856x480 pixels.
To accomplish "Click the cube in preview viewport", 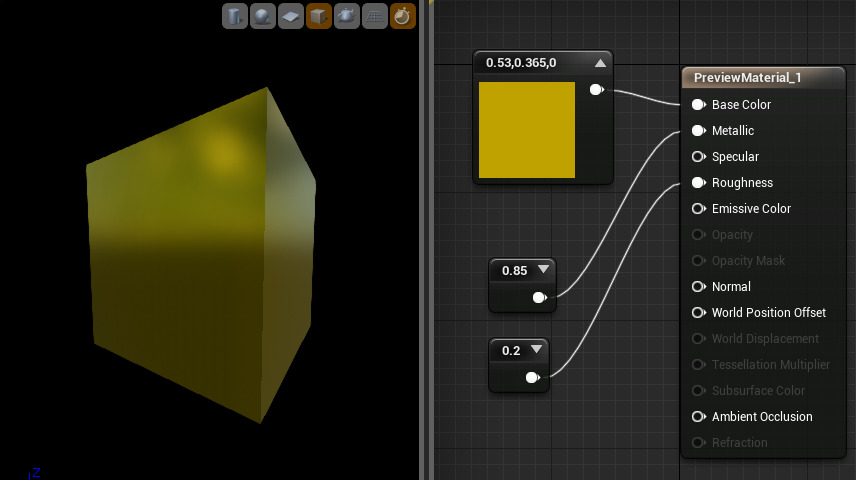I will pyautogui.click(x=202, y=257).
